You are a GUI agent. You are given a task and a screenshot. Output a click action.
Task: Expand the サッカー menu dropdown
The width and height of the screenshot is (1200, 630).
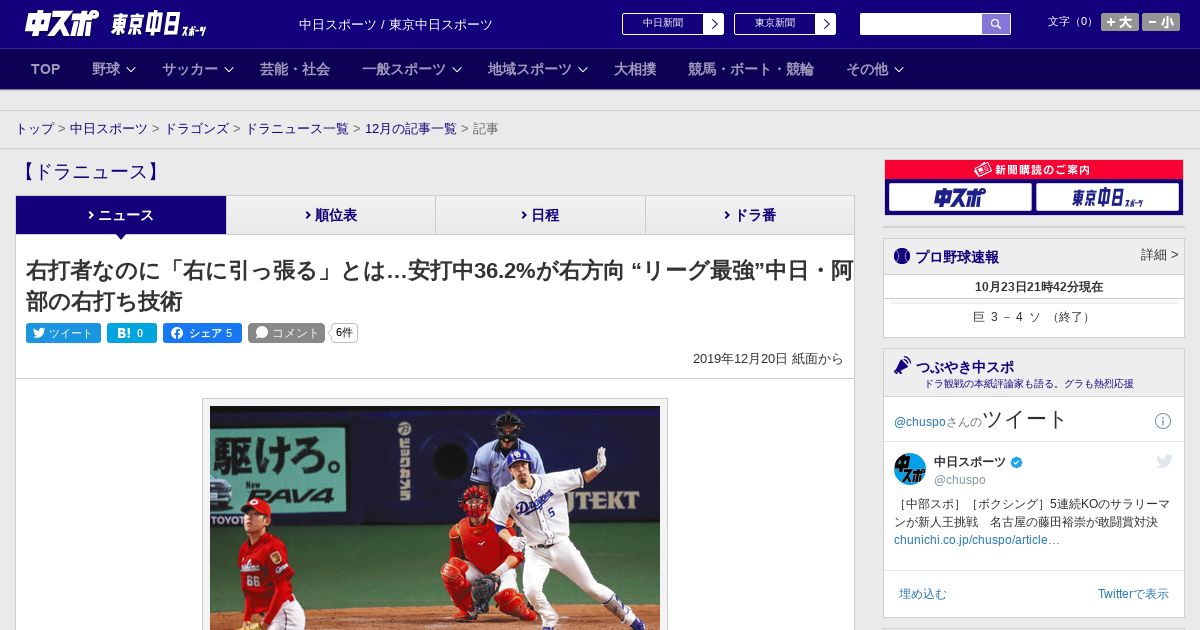(x=198, y=69)
